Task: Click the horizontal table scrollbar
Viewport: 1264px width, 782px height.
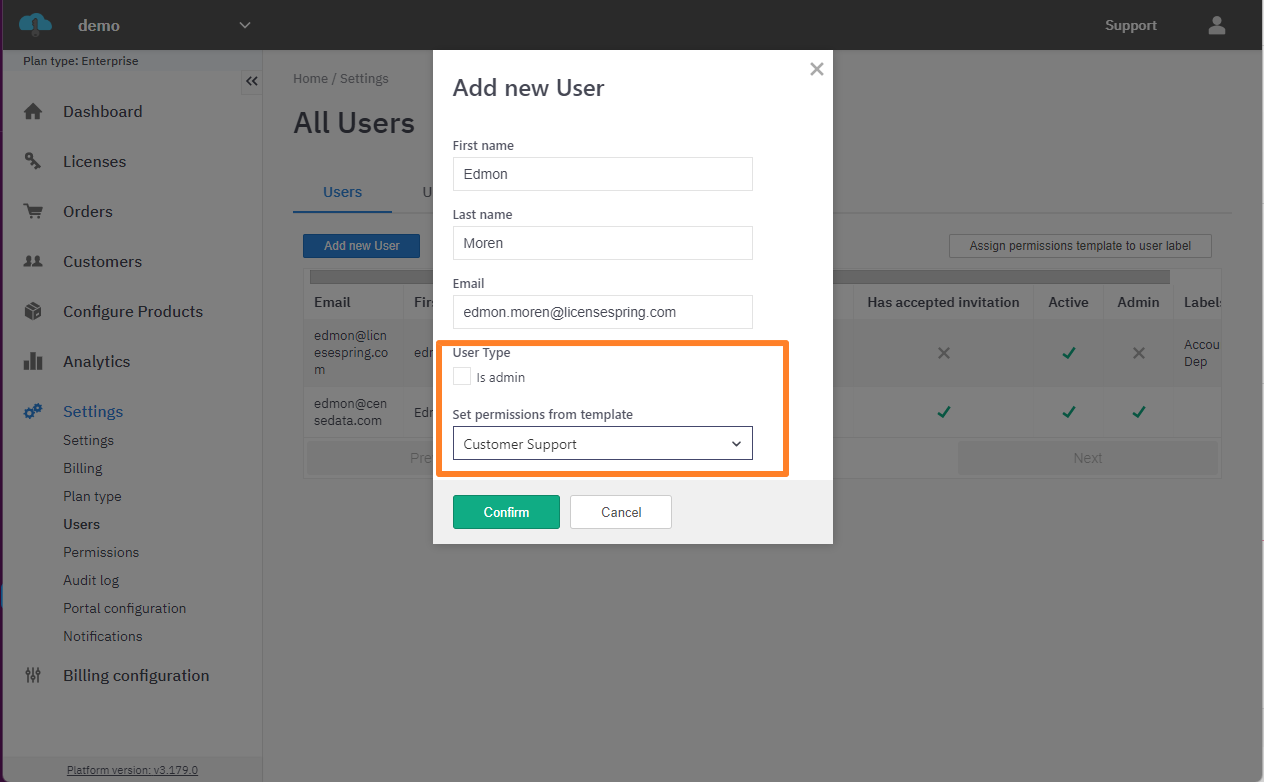Action: coord(740,277)
